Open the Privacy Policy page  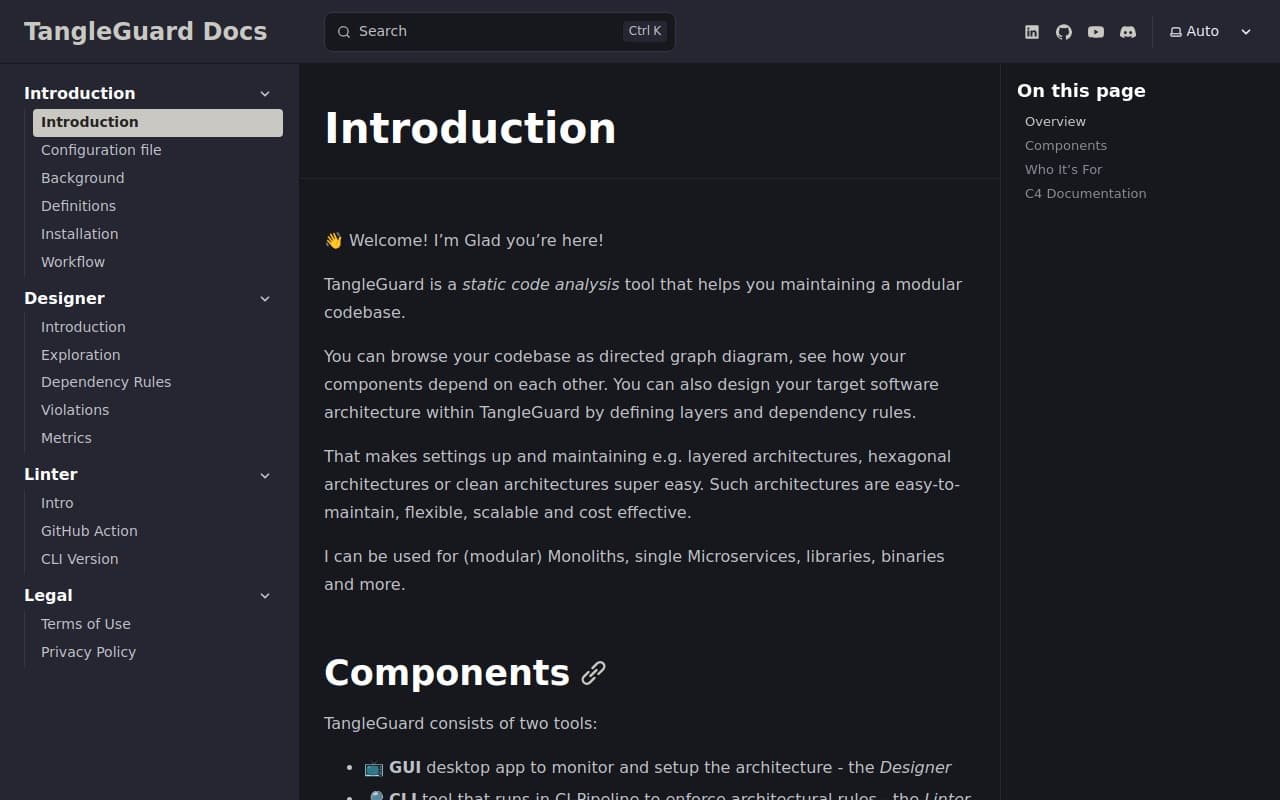tap(88, 652)
